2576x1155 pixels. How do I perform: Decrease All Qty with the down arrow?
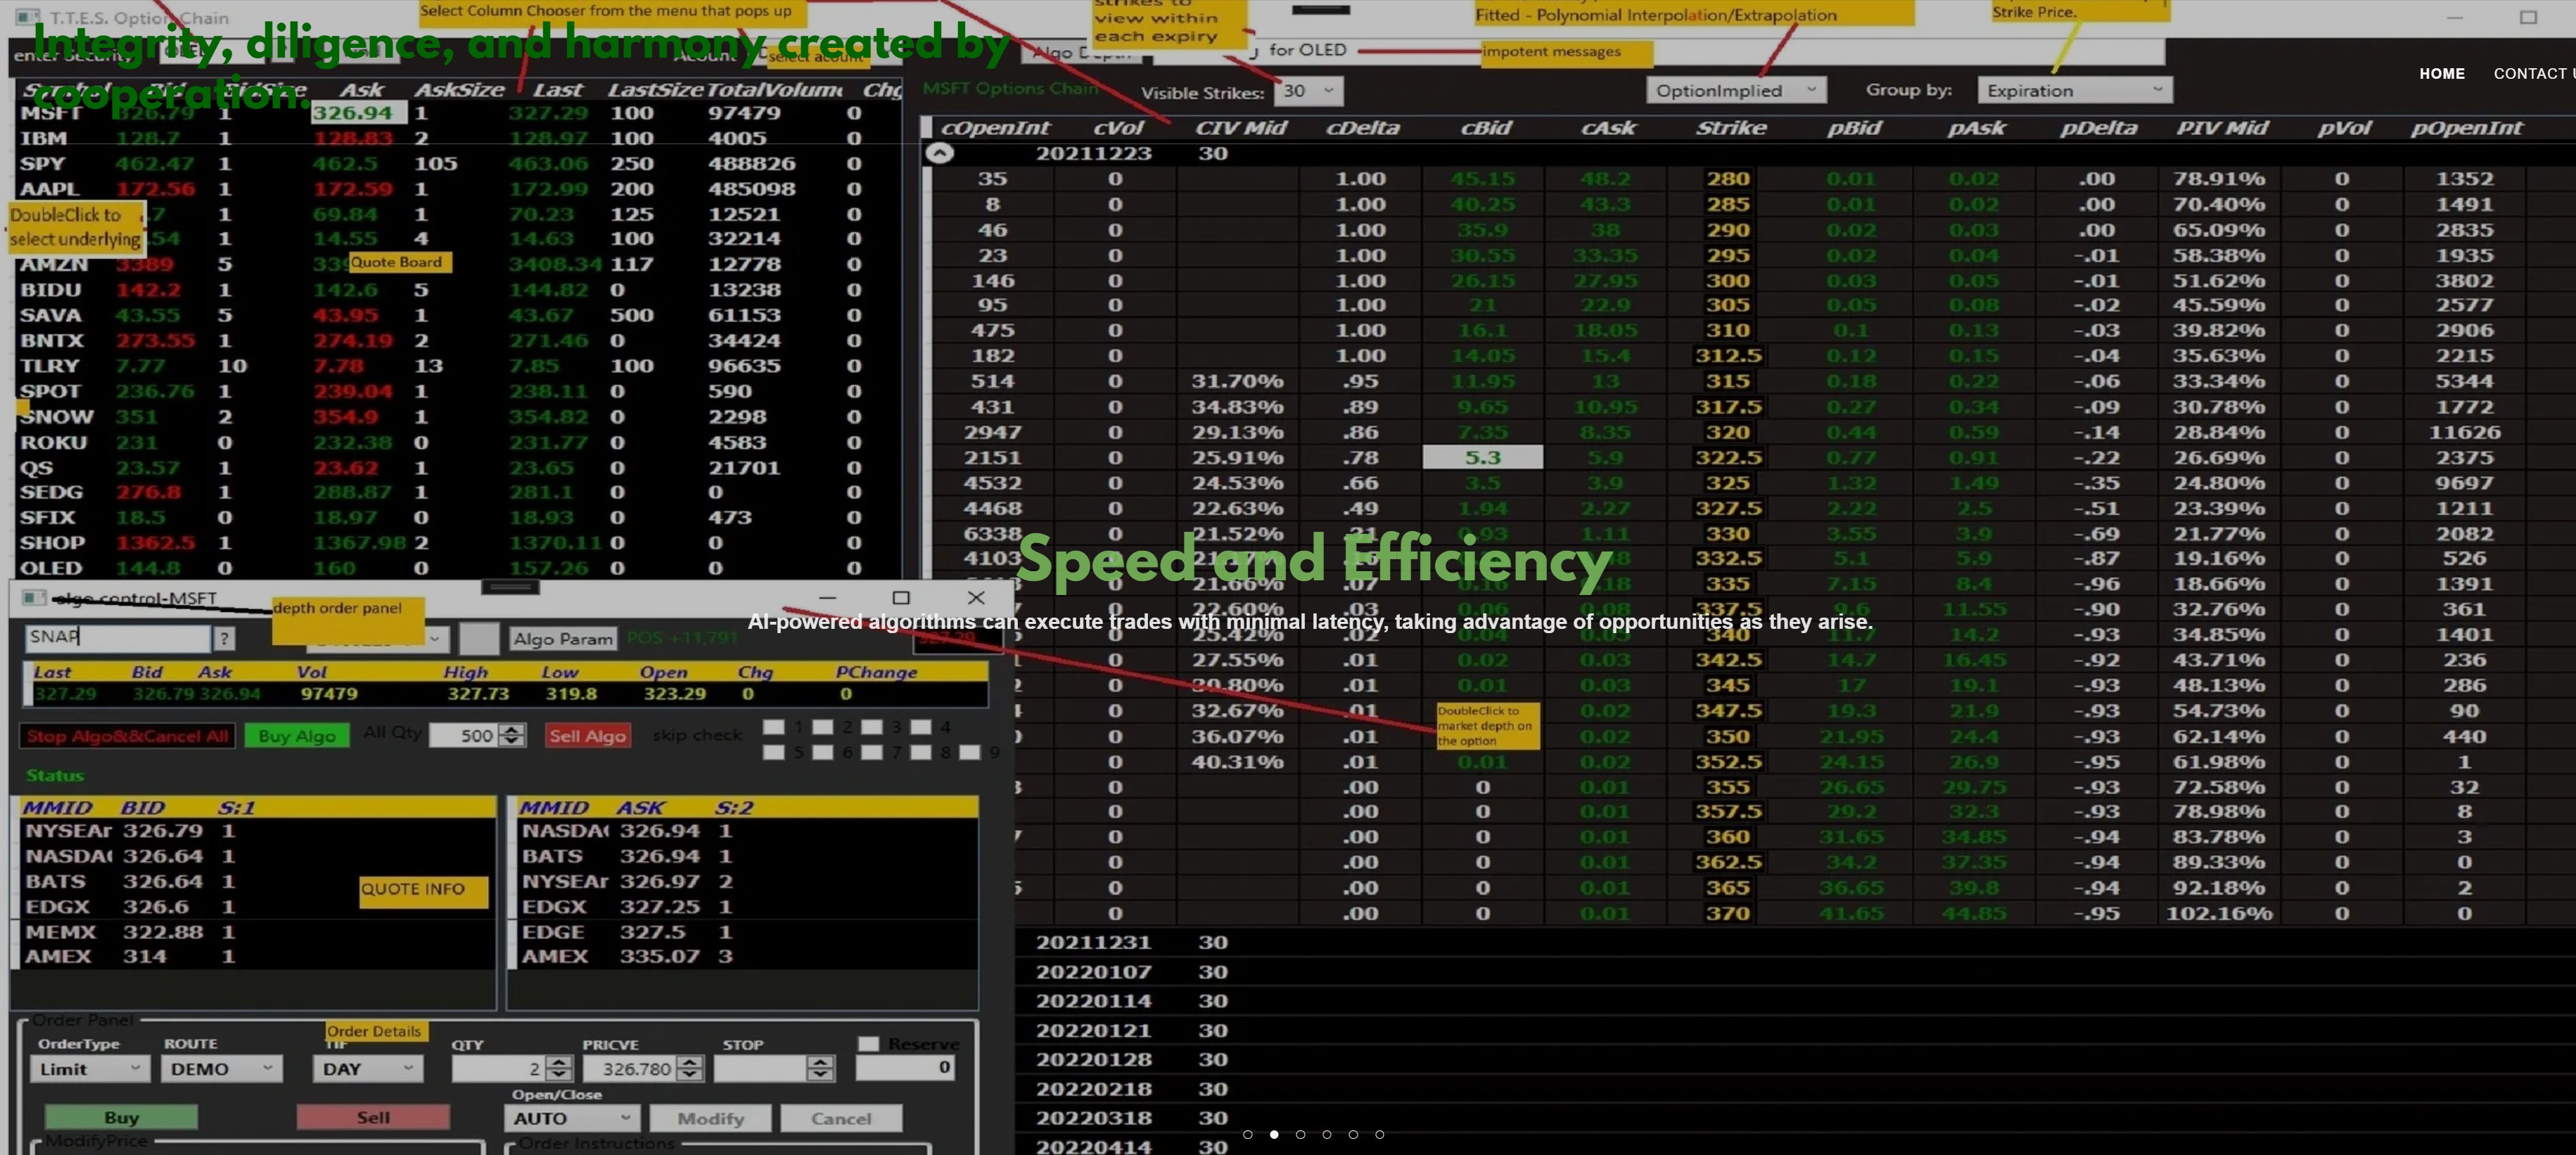pyautogui.click(x=512, y=741)
